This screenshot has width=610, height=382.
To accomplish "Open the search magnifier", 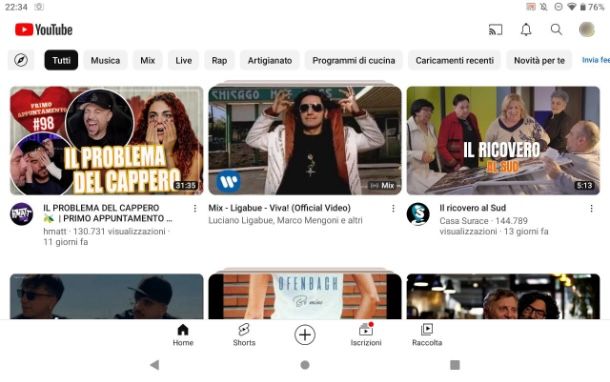I will click(556, 30).
